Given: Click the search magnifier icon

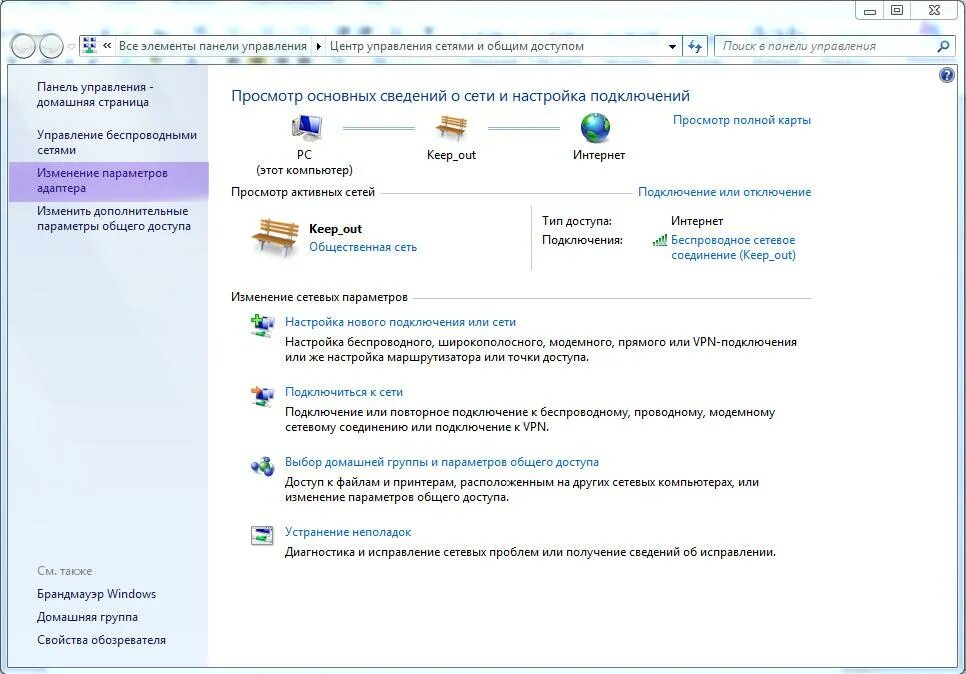Looking at the screenshot, I should pyautogui.click(x=943, y=46).
